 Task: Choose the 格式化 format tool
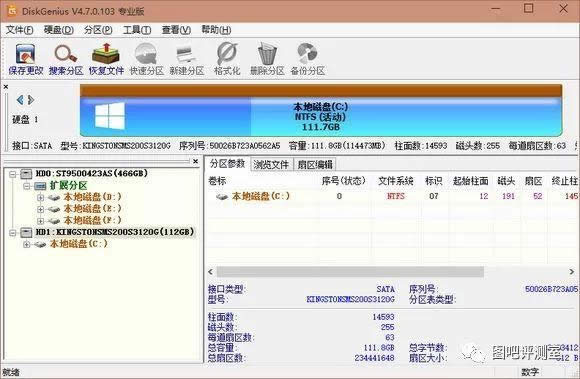[x=227, y=59]
